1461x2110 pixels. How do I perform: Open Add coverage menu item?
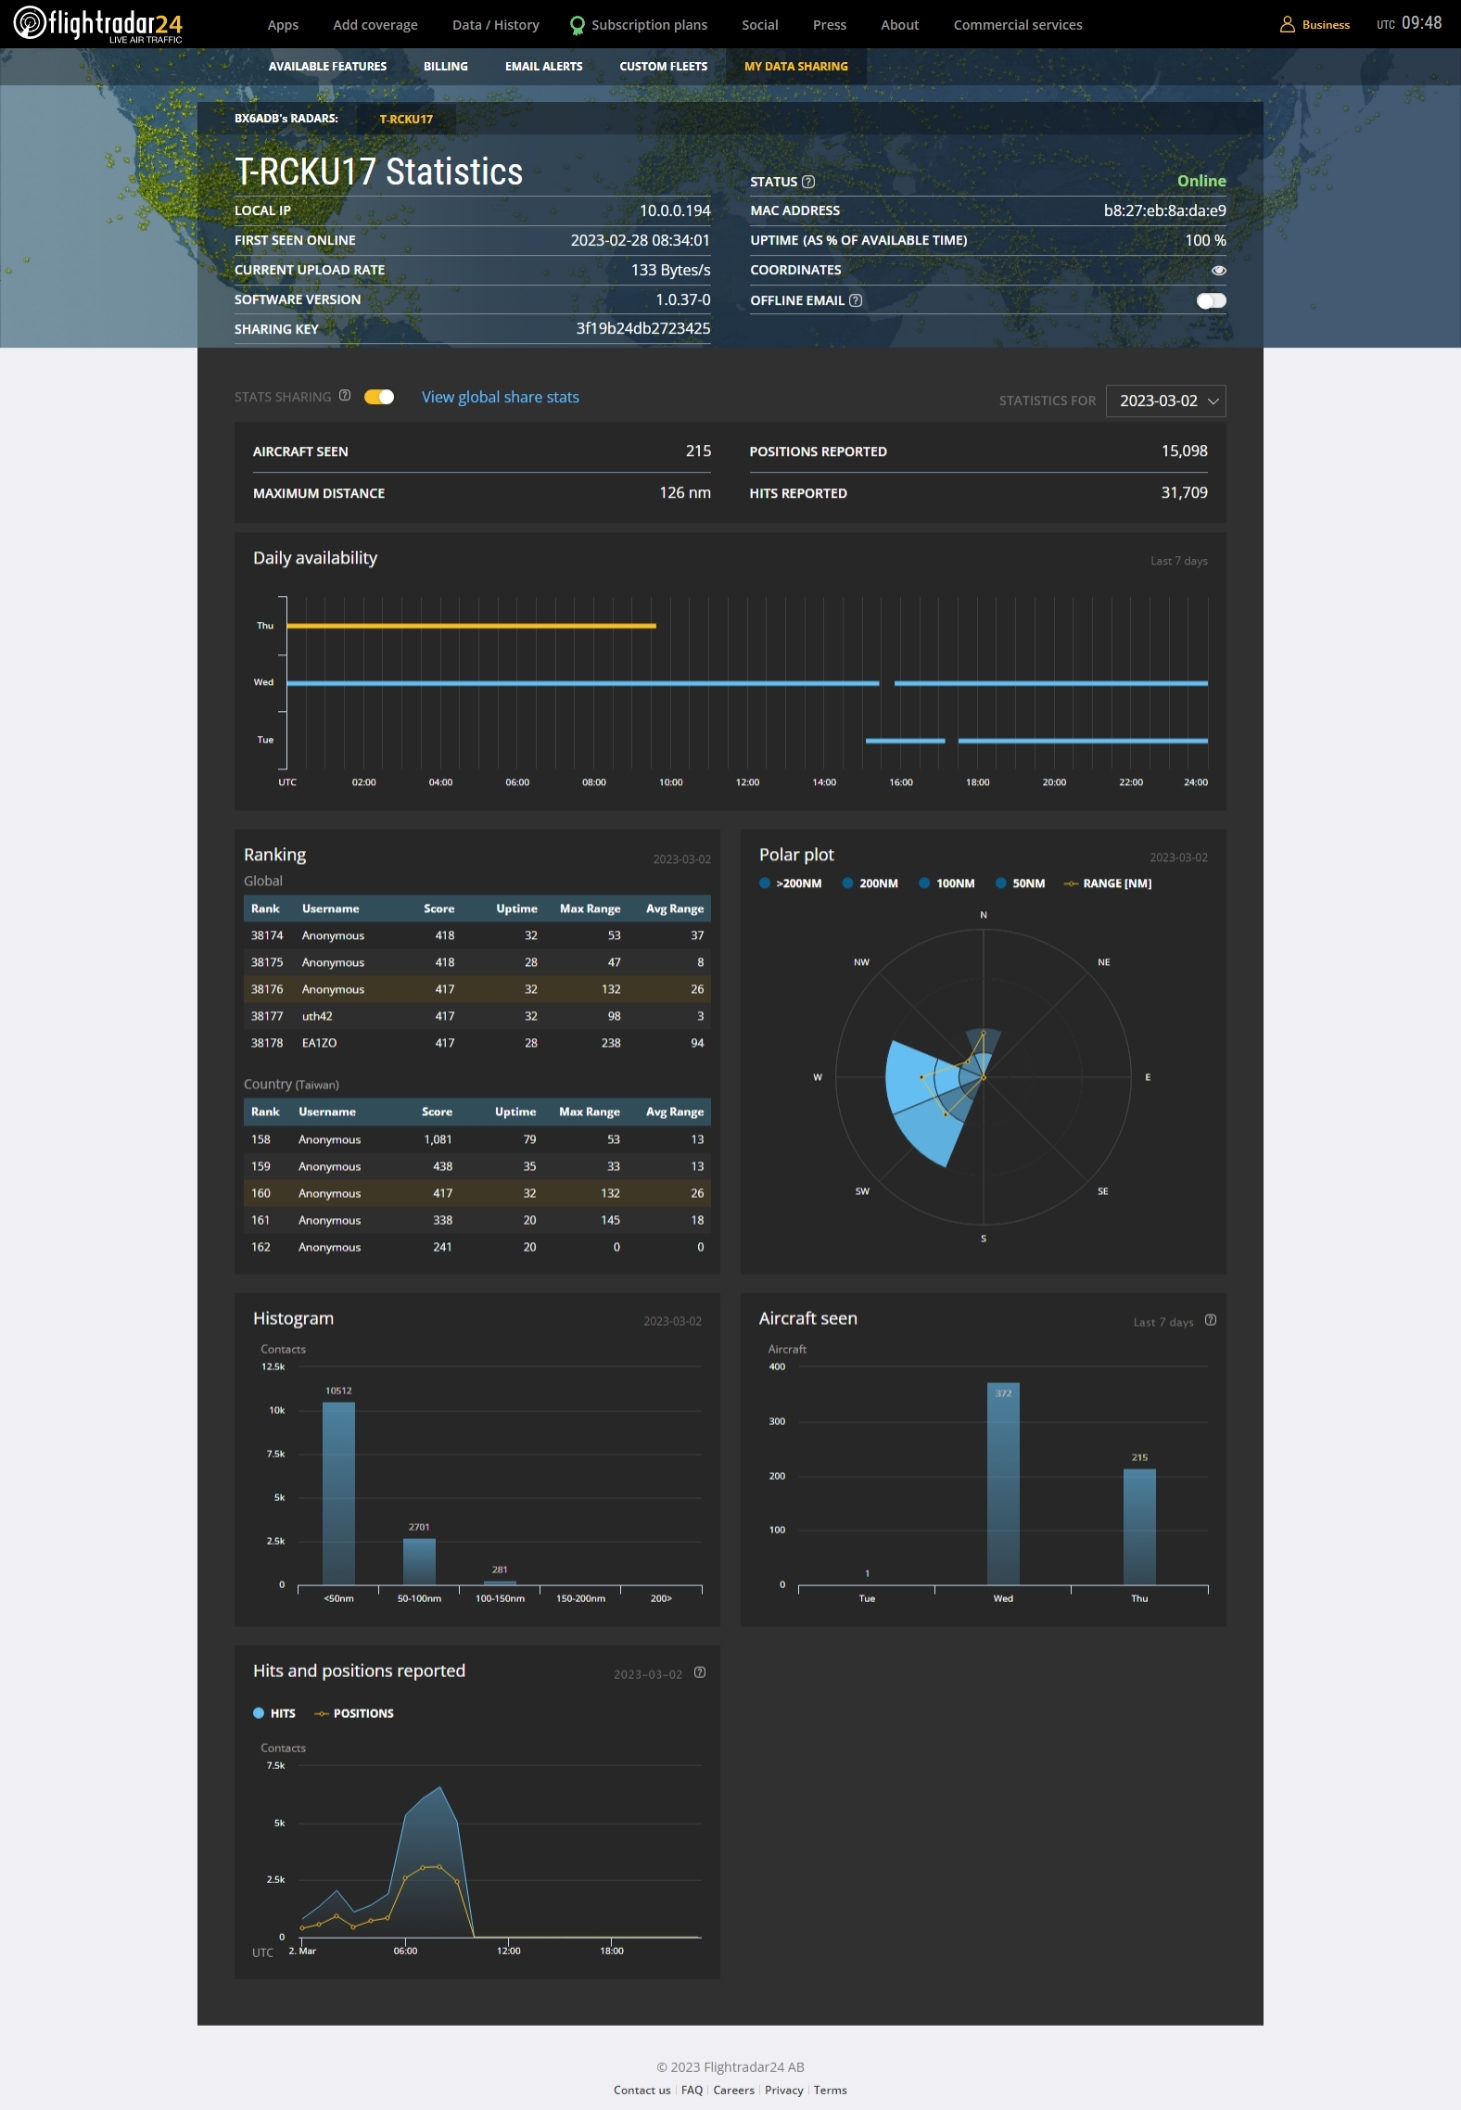coord(375,25)
